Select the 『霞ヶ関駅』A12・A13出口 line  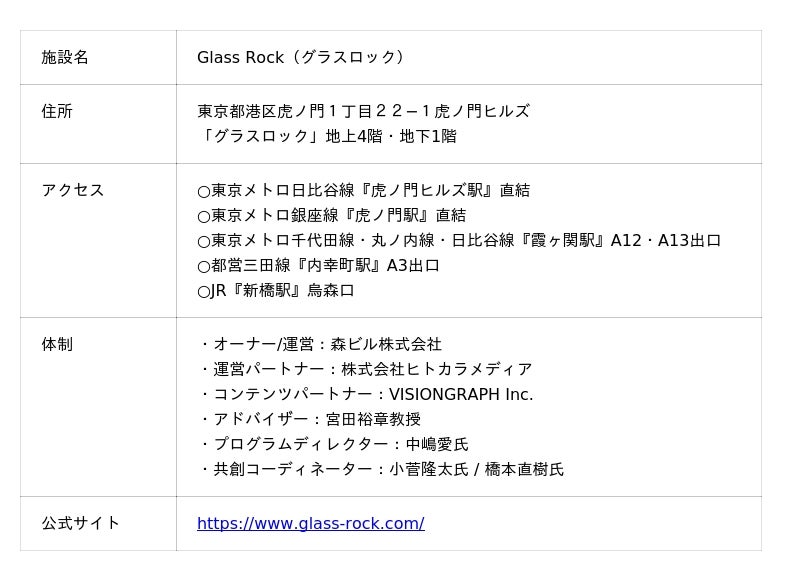point(459,240)
